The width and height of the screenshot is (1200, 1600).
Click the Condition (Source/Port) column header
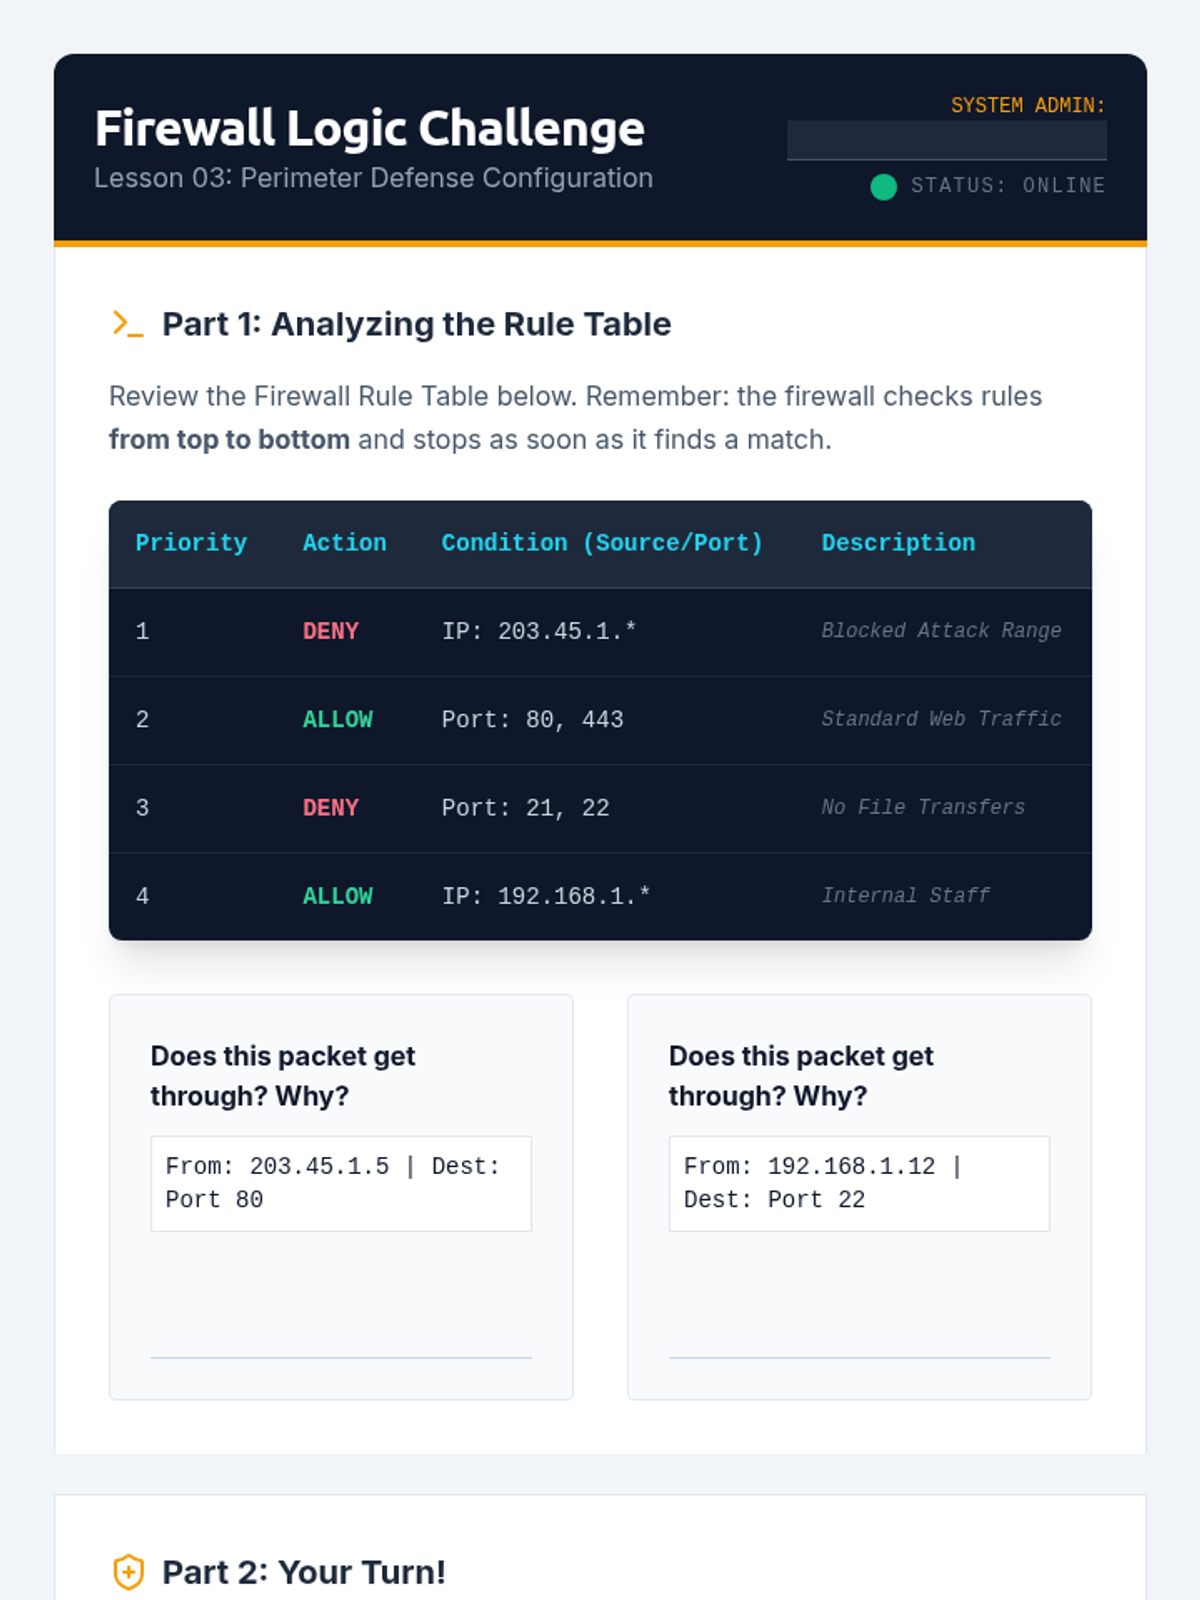[602, 543]
